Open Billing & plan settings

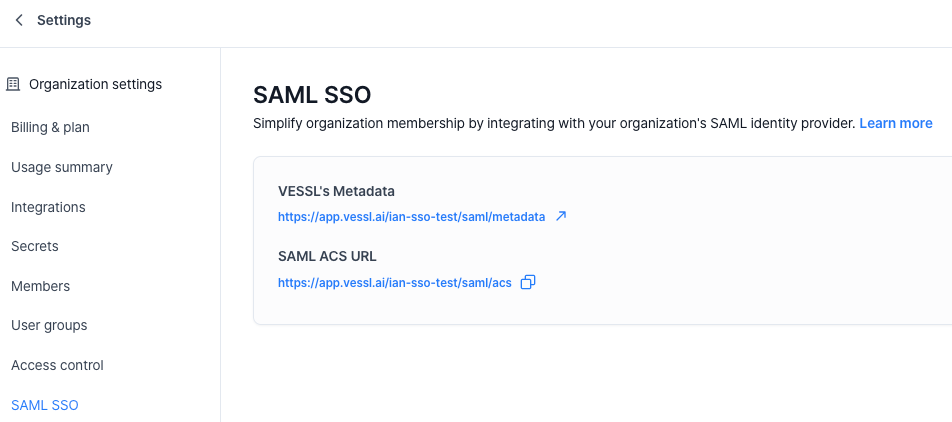click(x=57, y=127)
